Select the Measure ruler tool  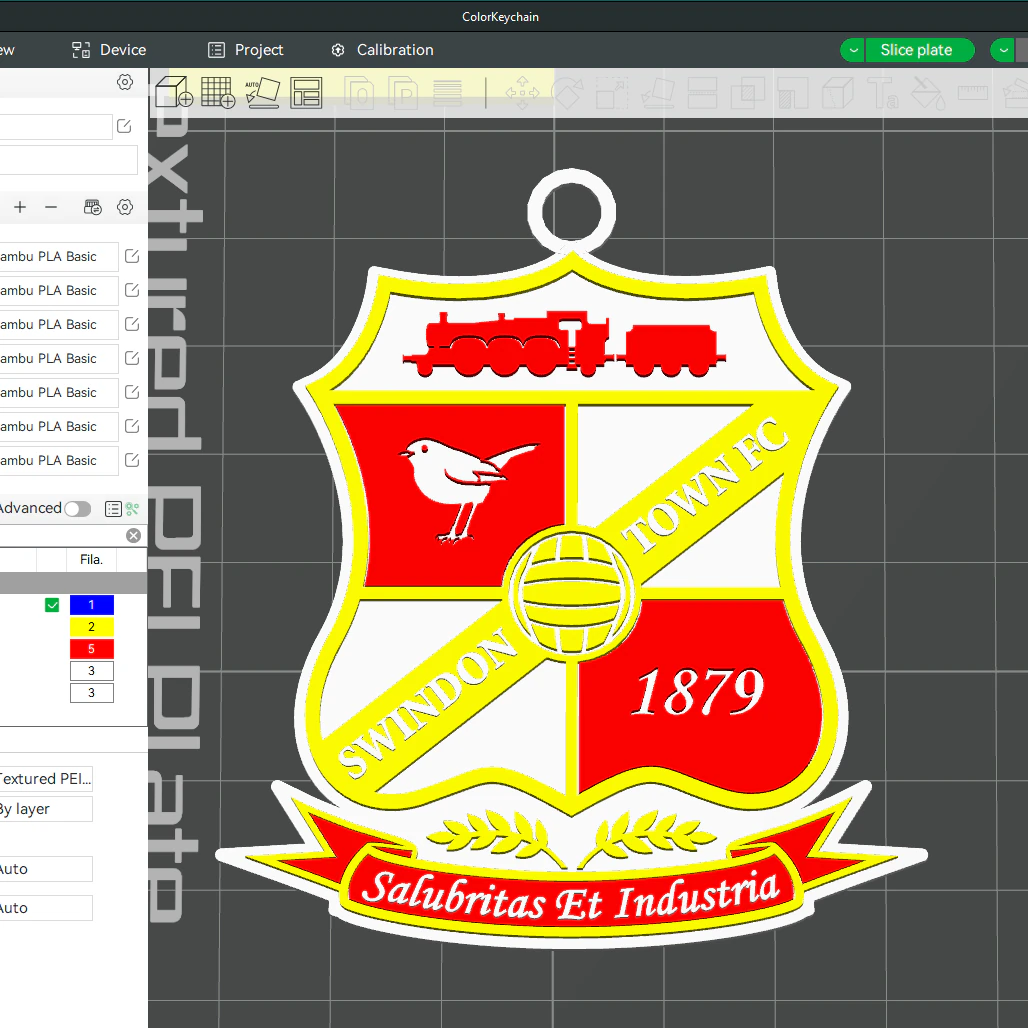(x=973, y=93)
